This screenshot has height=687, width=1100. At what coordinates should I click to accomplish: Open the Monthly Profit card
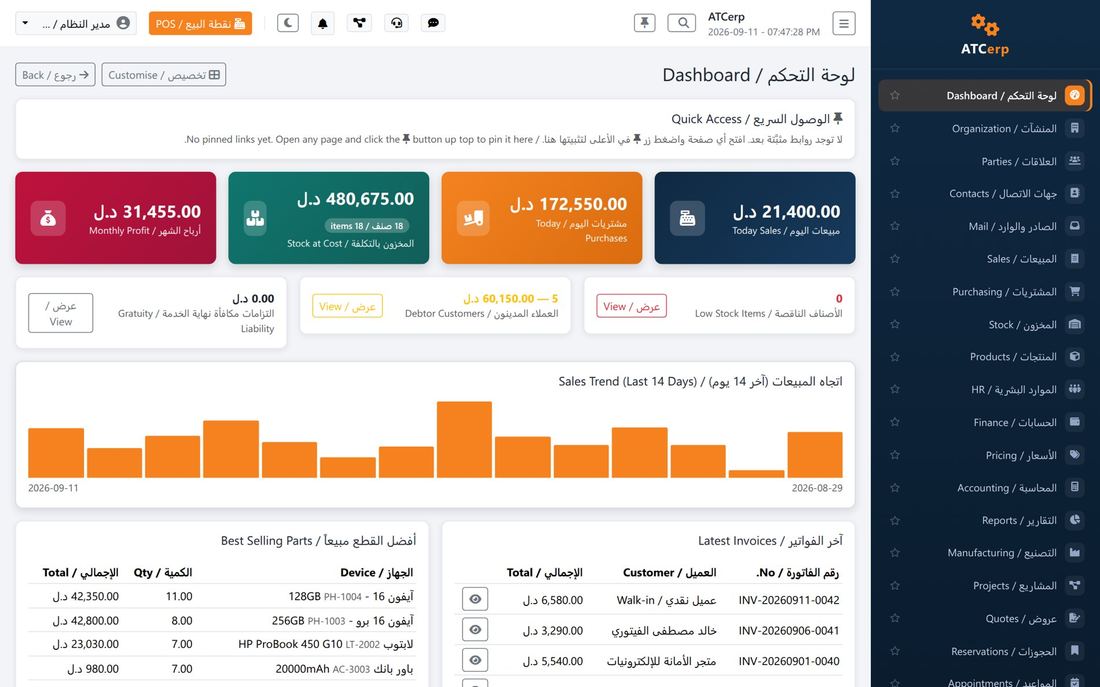[116, 218]
